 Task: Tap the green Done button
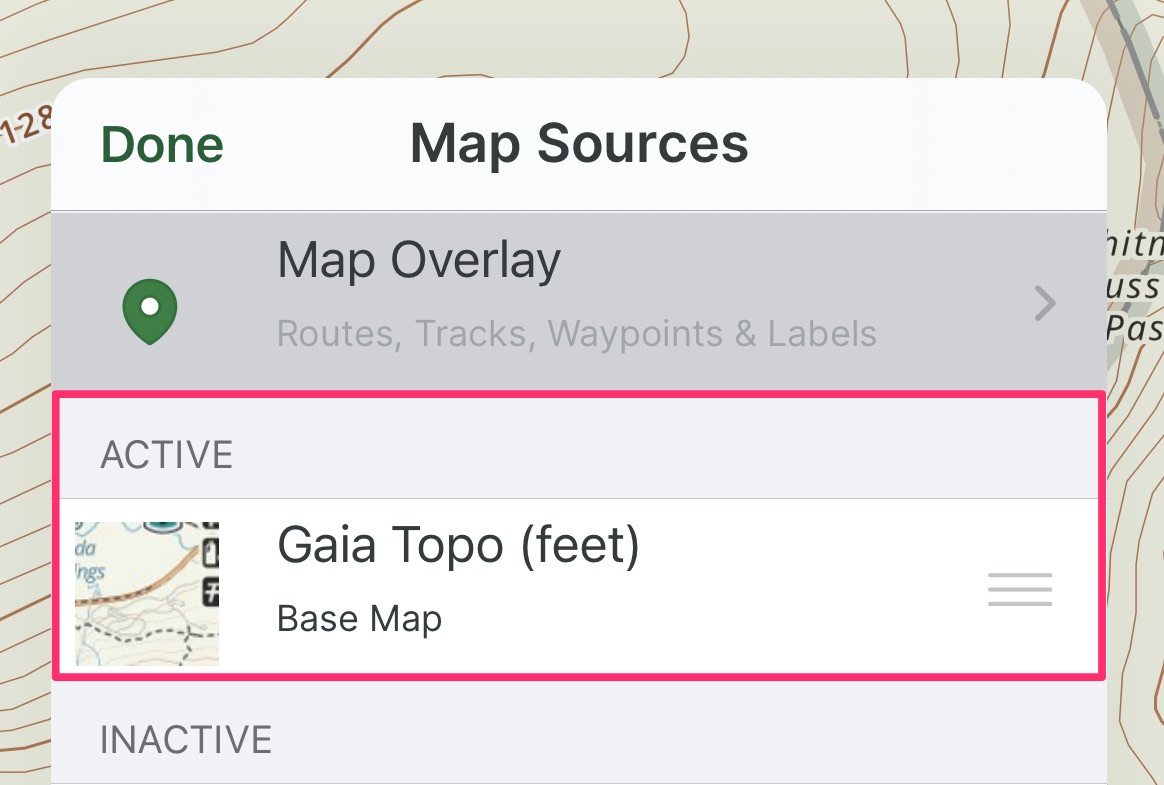click(x=162, y=144)
